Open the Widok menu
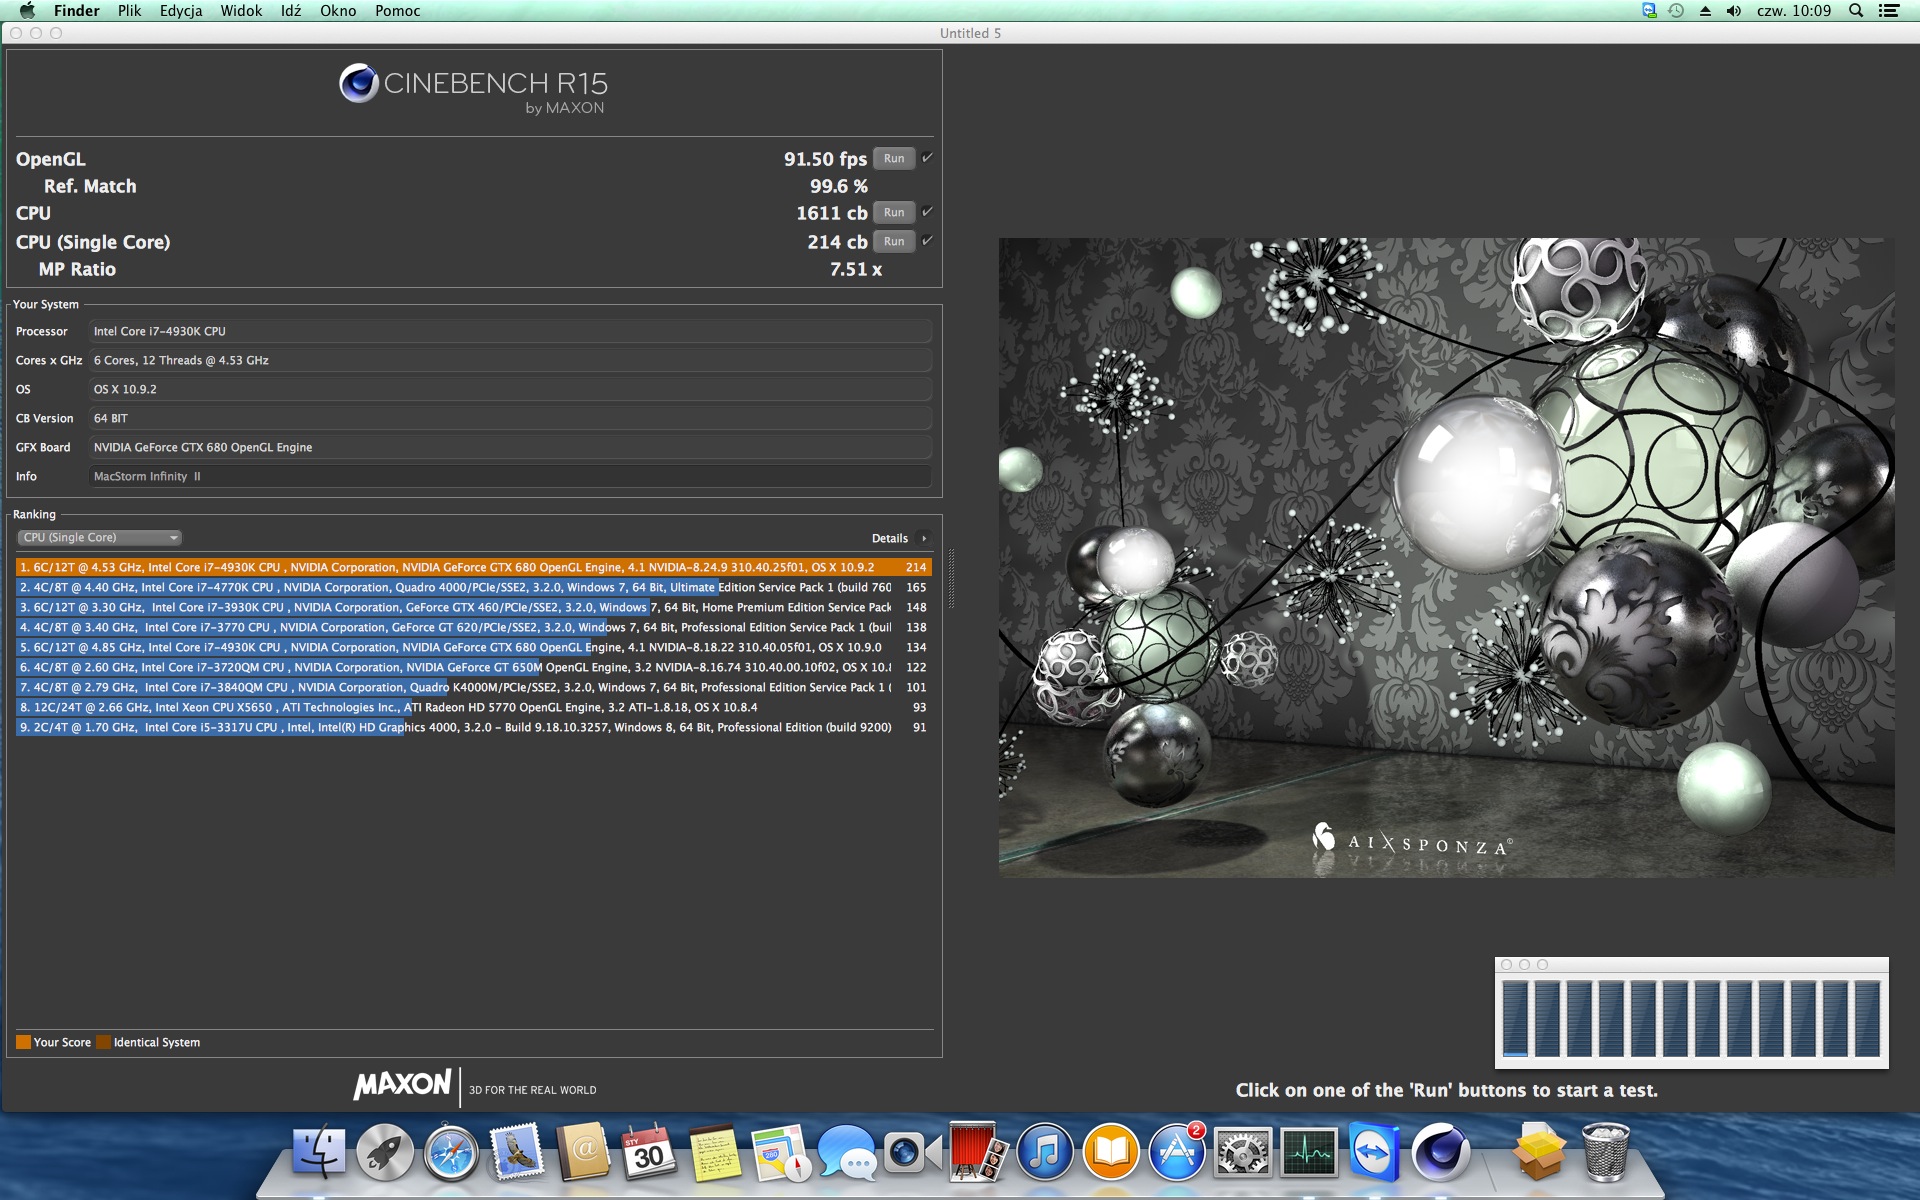Image resolution: width=1920 pixels, height=1200 pixels. (x=241, y=11)
